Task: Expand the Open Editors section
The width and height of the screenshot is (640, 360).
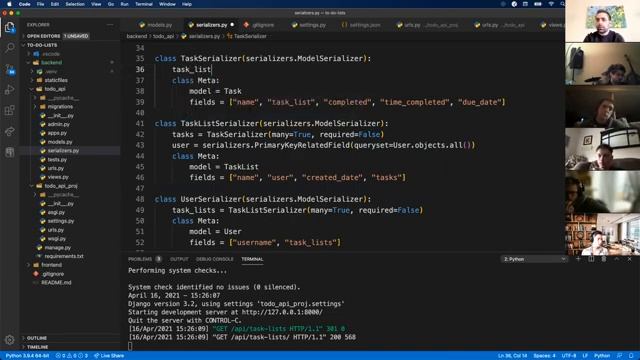Action: [43, 36]
